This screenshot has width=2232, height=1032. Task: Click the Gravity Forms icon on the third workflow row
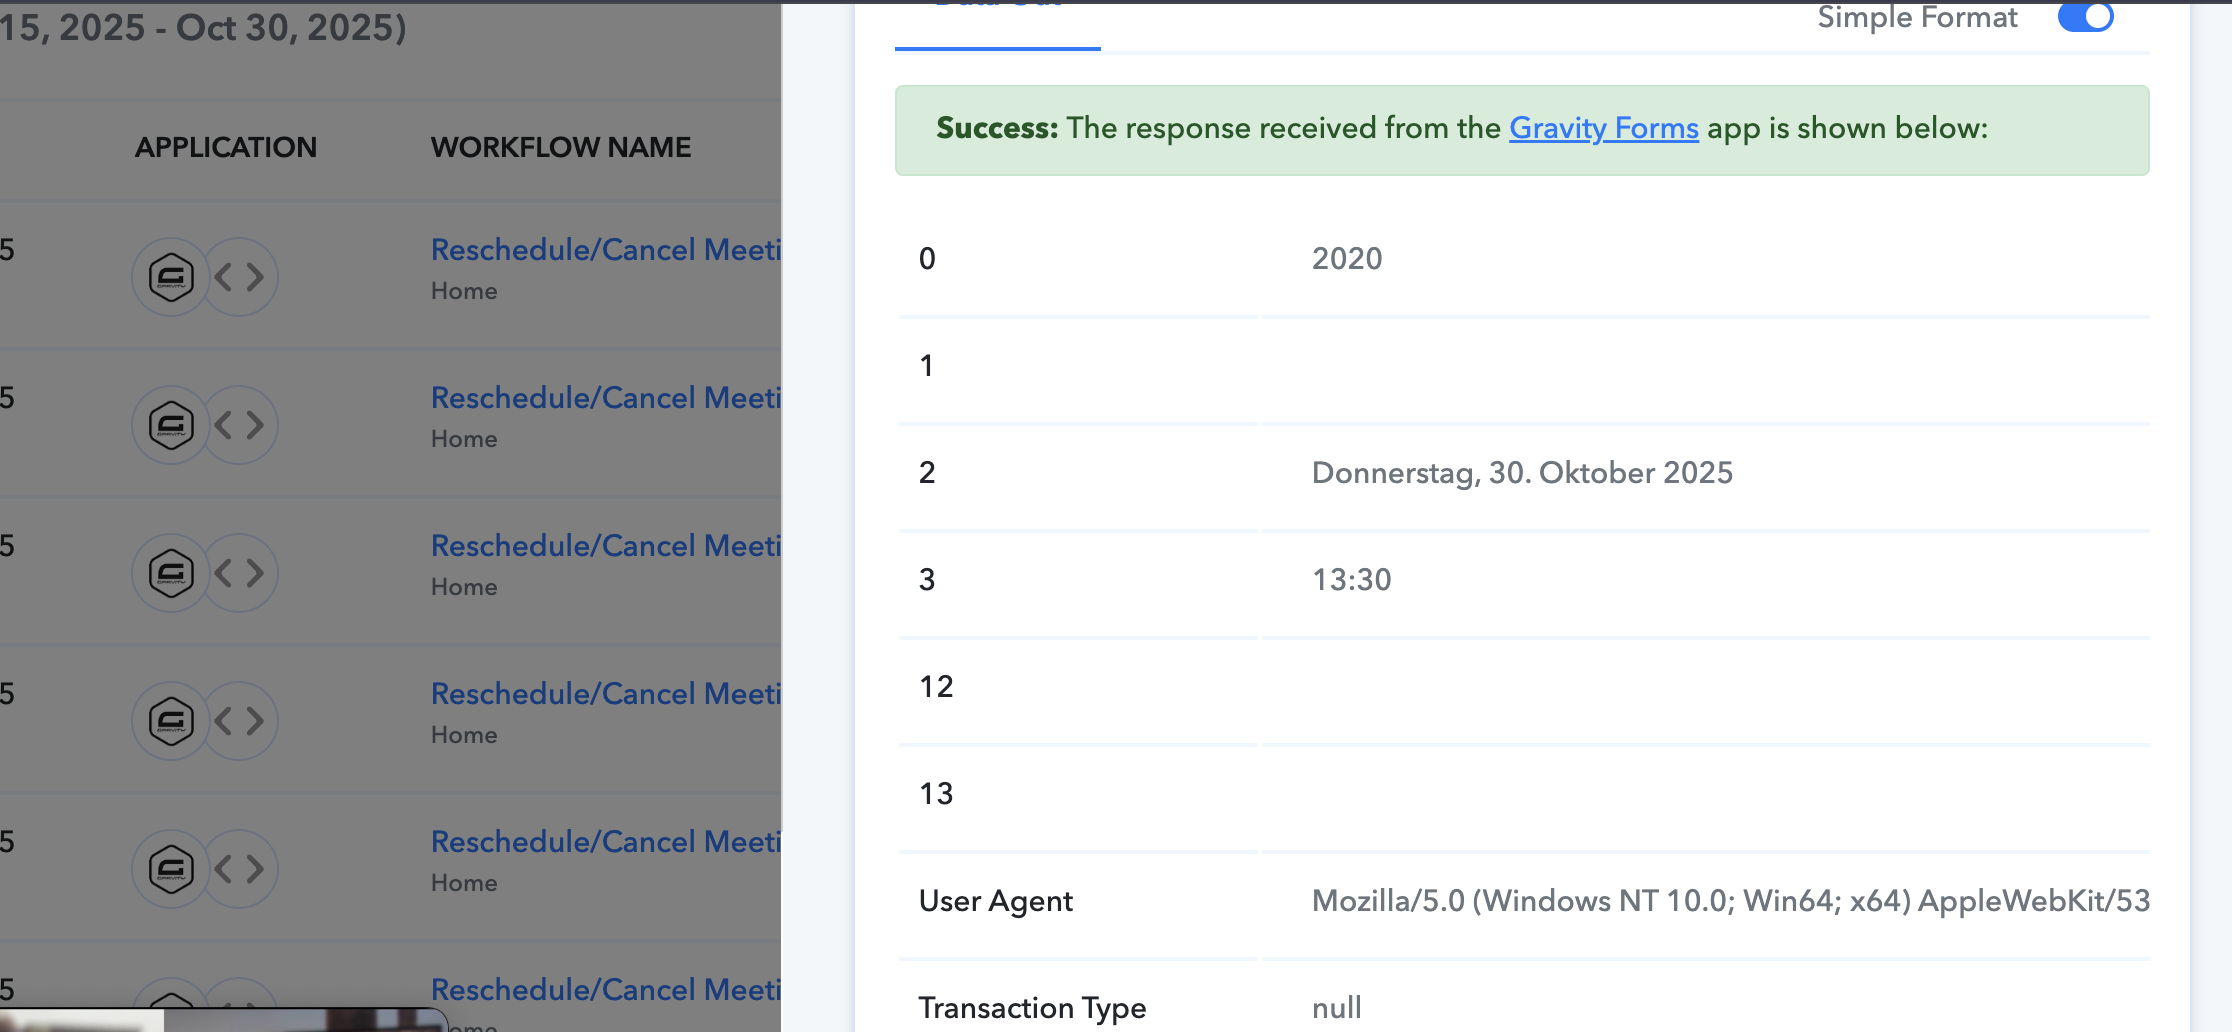(170, 572)
